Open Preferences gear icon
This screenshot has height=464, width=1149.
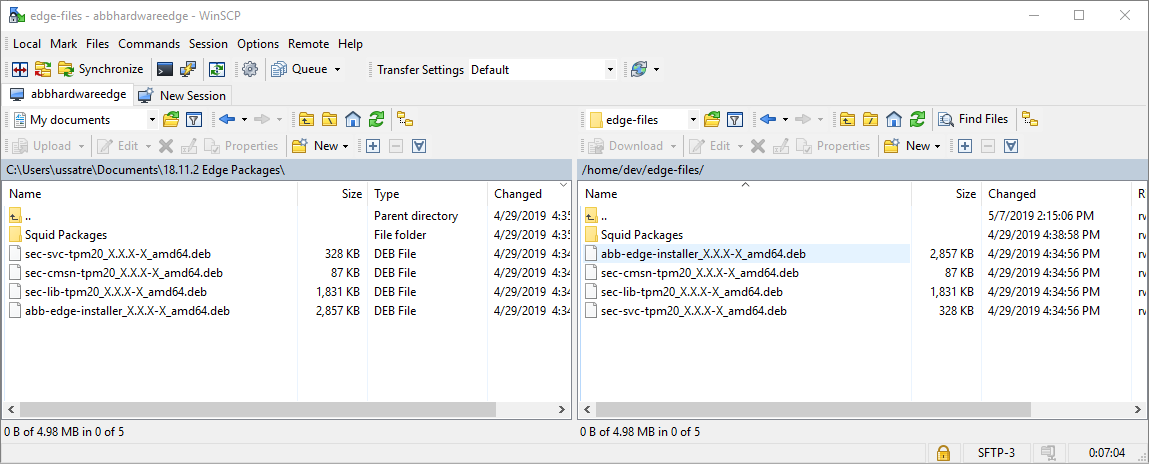[x=250, y=69]
